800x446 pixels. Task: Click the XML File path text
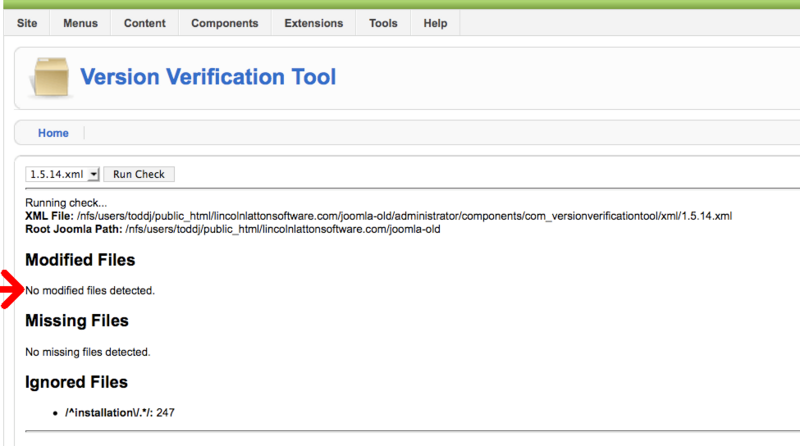point(379,216)
